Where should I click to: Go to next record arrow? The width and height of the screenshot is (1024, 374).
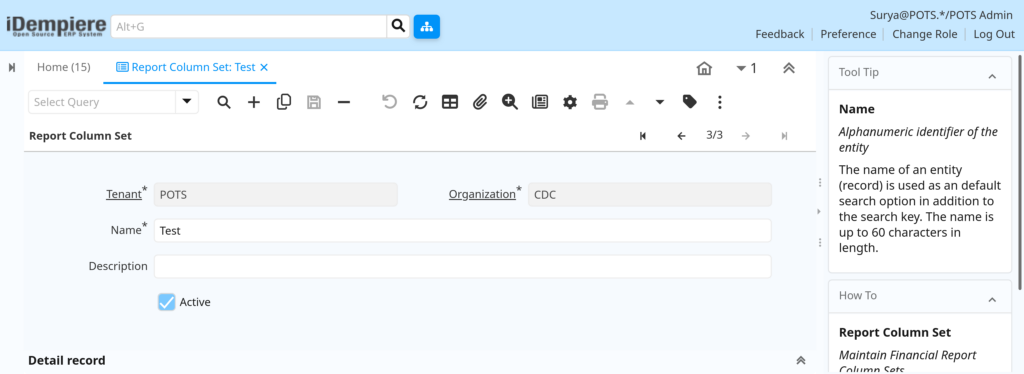click(x=746, y=136)
